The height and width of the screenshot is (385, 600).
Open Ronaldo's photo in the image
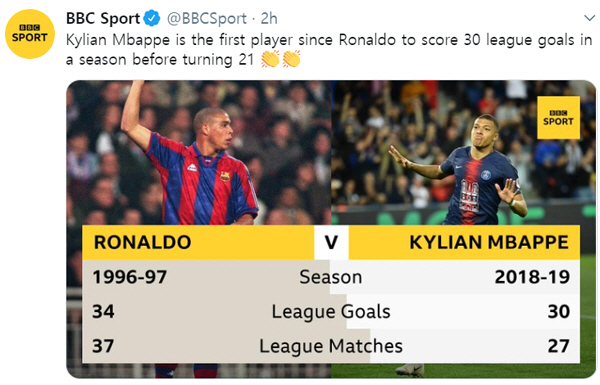point(199,153)
